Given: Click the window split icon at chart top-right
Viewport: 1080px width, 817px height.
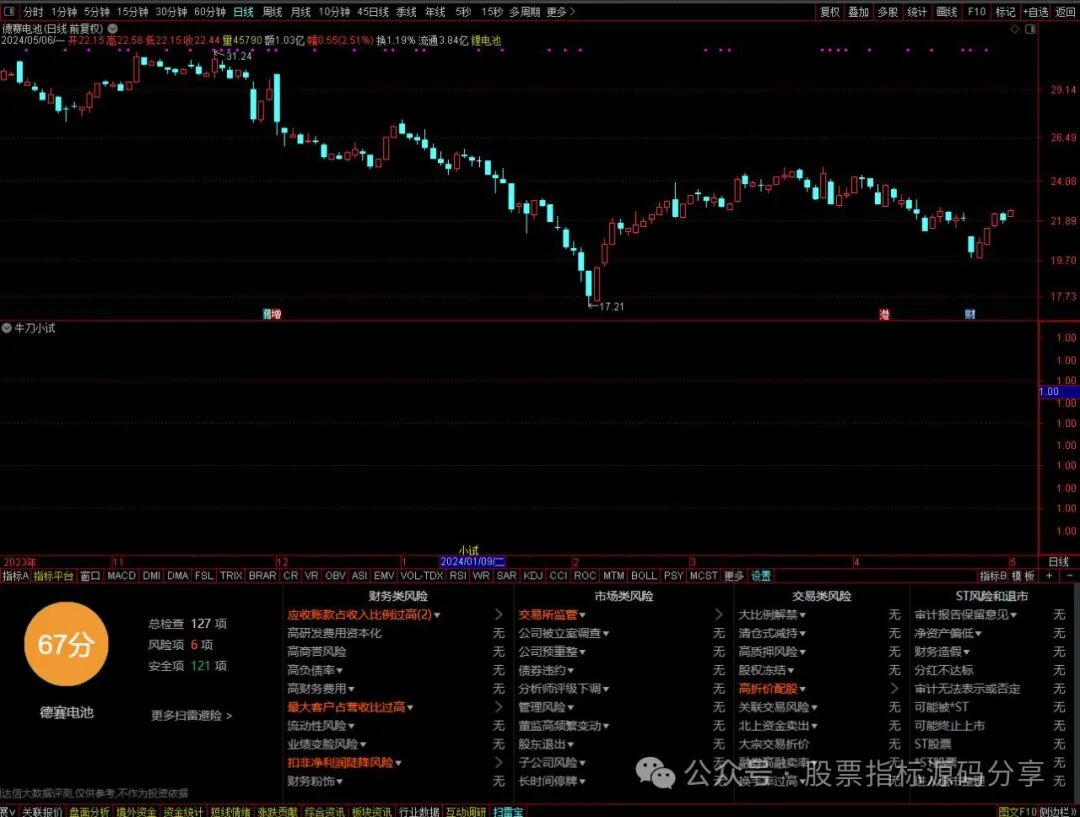Looking at the screenshot, I should 1030,29.
